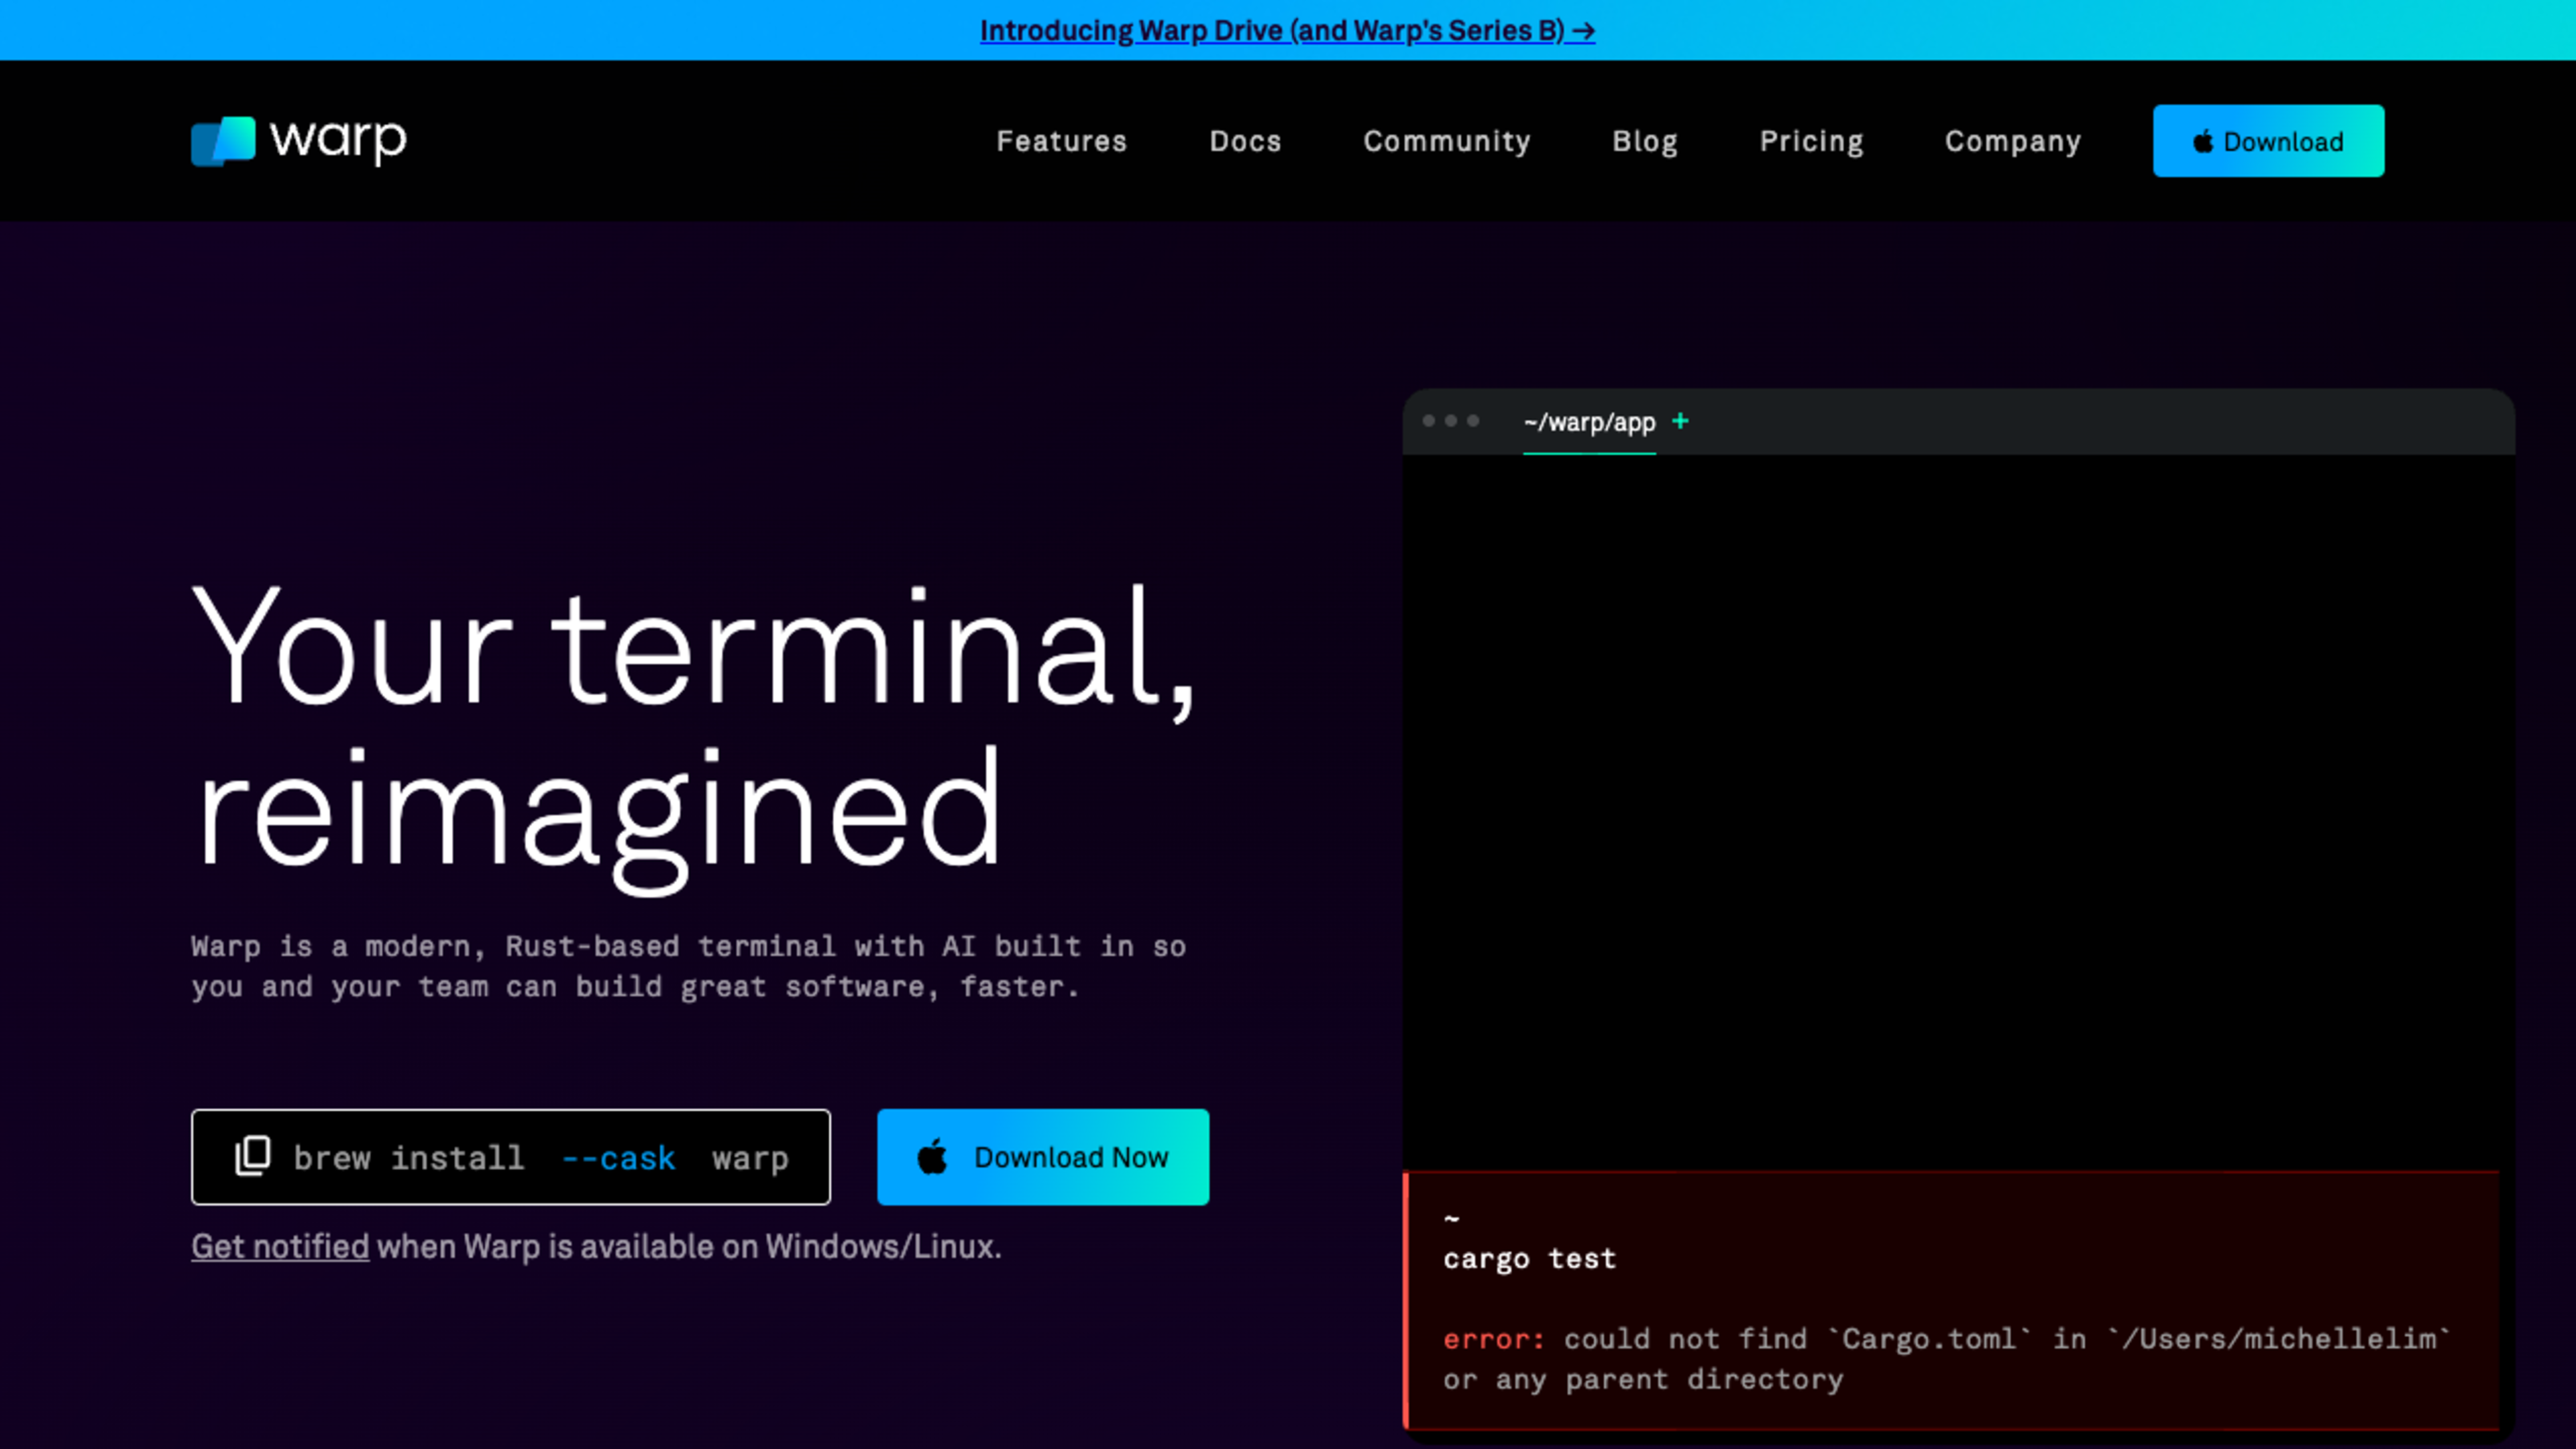
Task: Select the ~/warp/app terminal tab
Action: point(1589,423)
